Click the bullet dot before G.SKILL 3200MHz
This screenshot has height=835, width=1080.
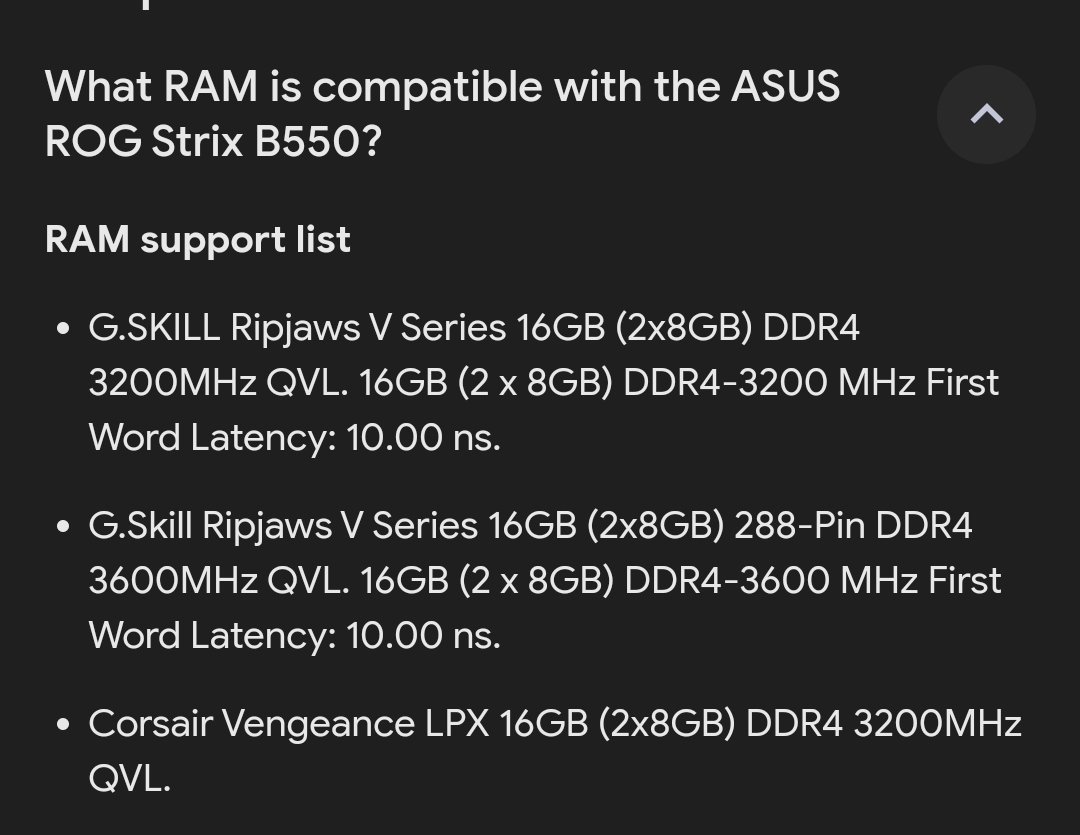point(63,329)
